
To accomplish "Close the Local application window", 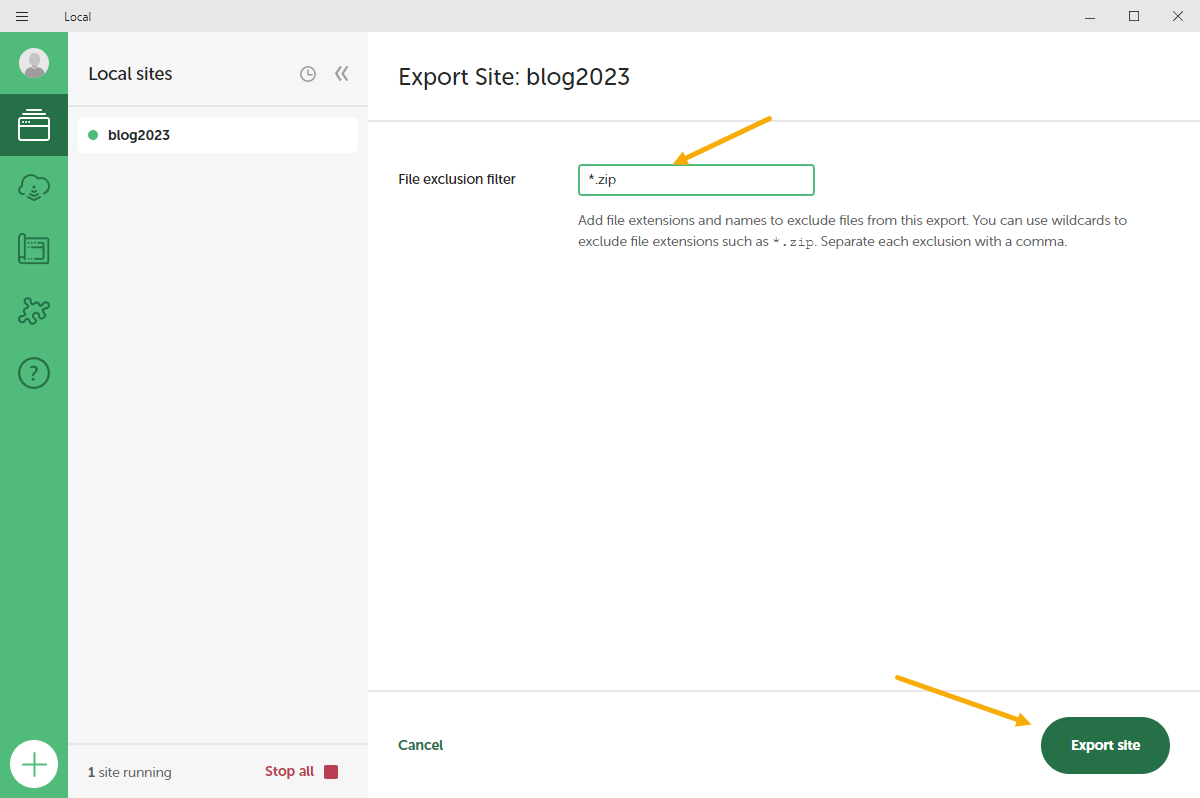I will point(1178,16).
